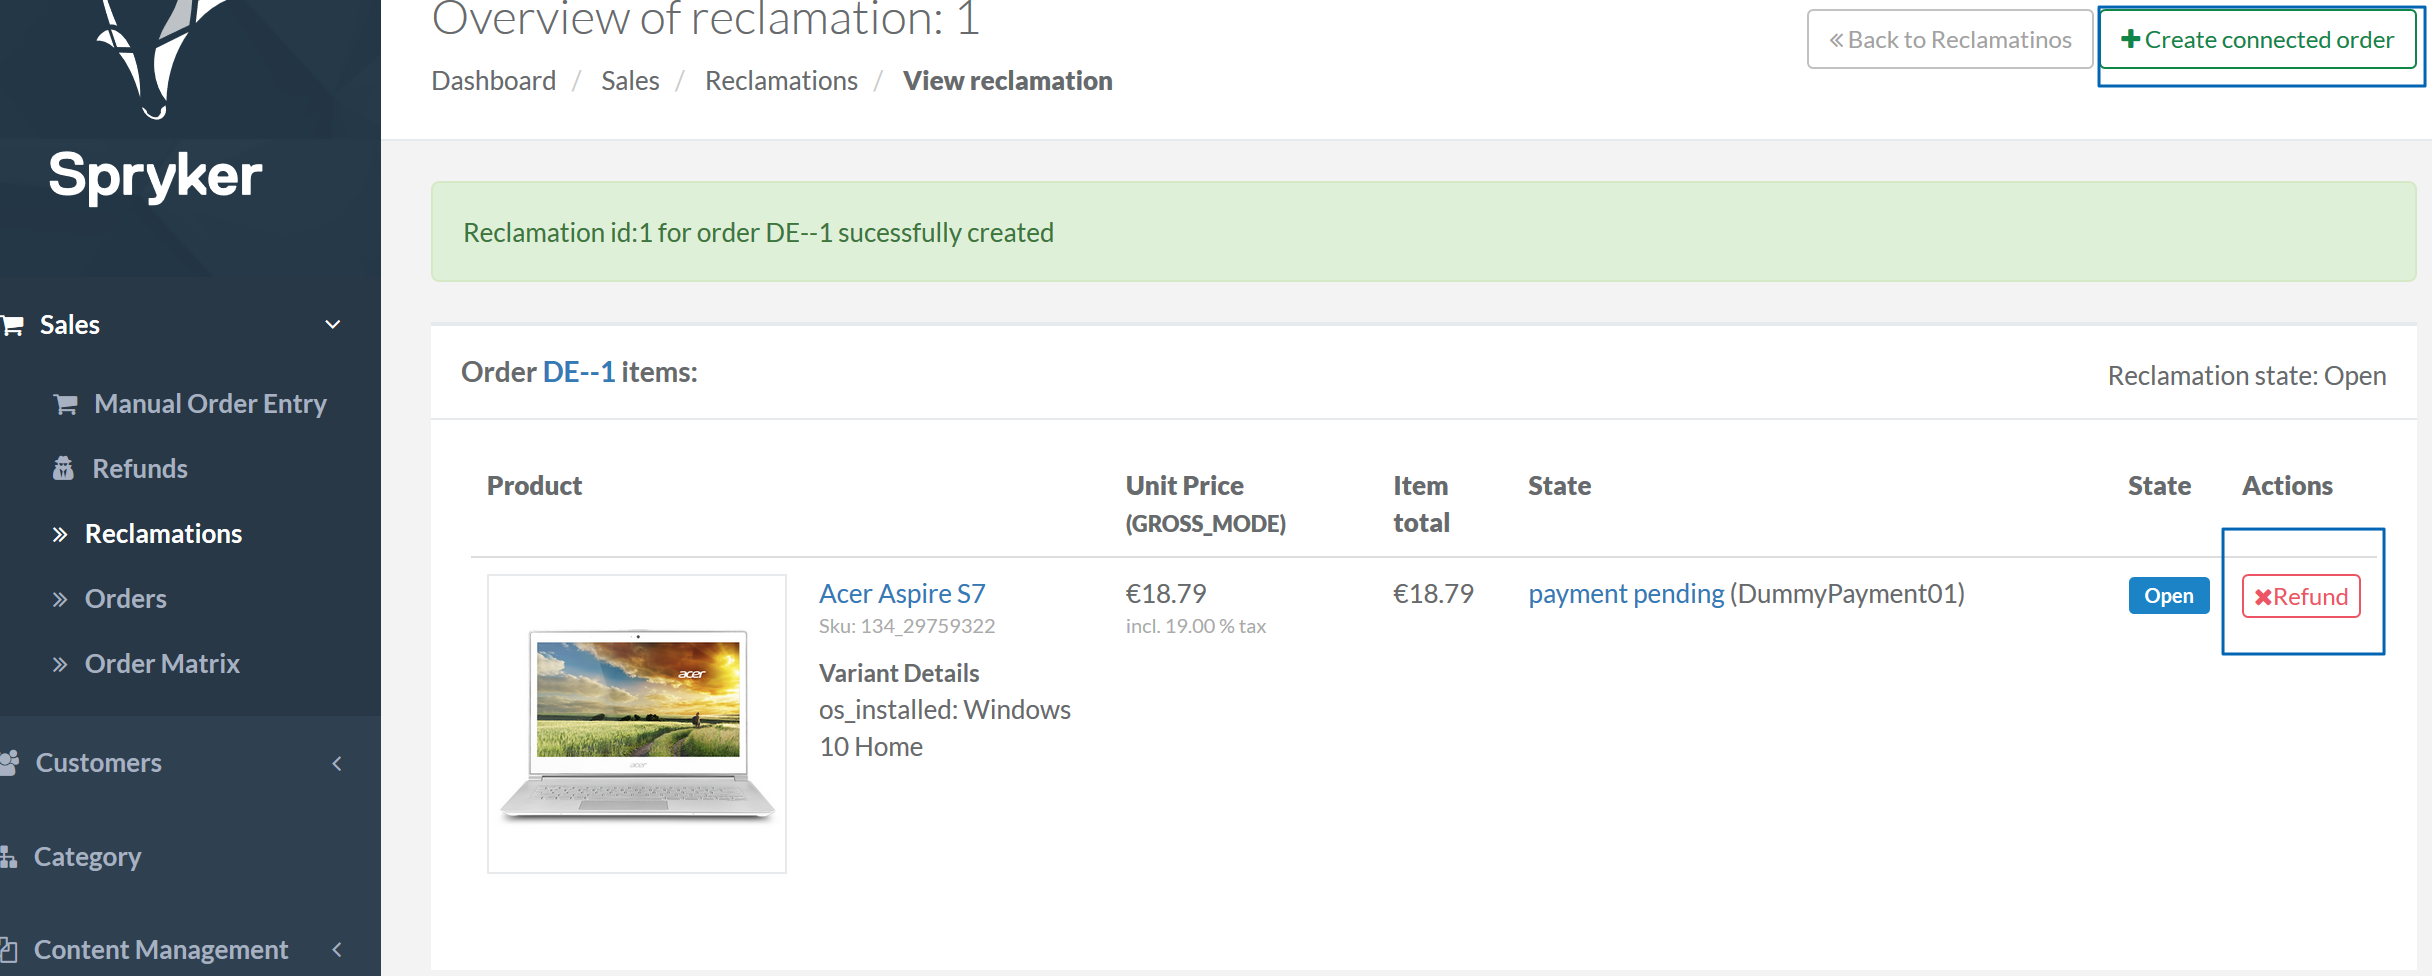The image size is (2432, 976).
Task: Click the Acer laptop product thumbnail
Action: [637, 724]
